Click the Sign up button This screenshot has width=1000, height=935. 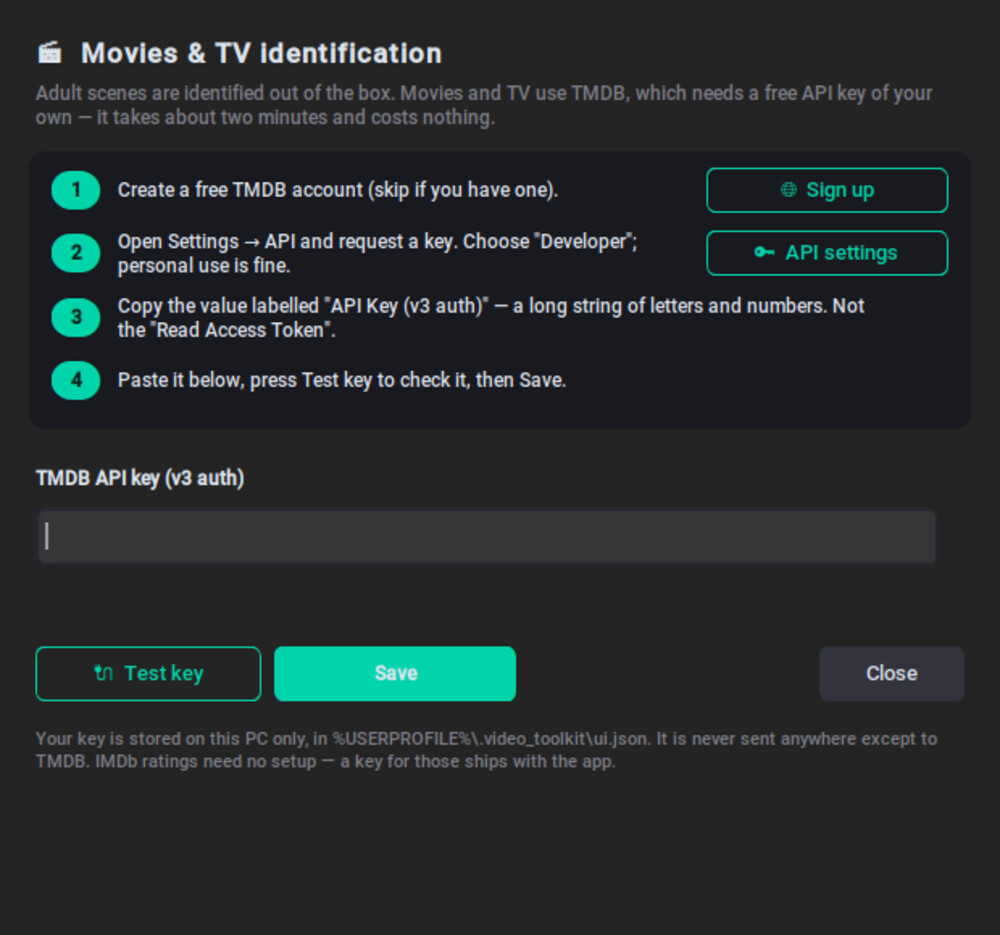827,190
